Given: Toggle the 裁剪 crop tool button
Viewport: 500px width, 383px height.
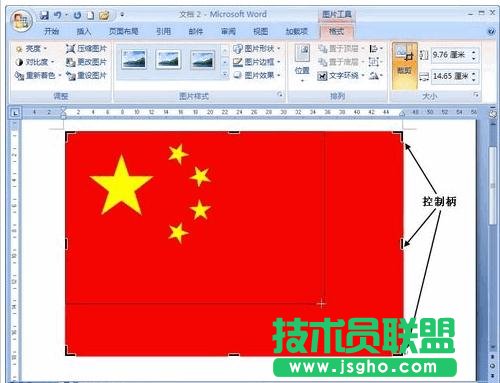Looking at the screenshot, I should [x=404, y=66].
